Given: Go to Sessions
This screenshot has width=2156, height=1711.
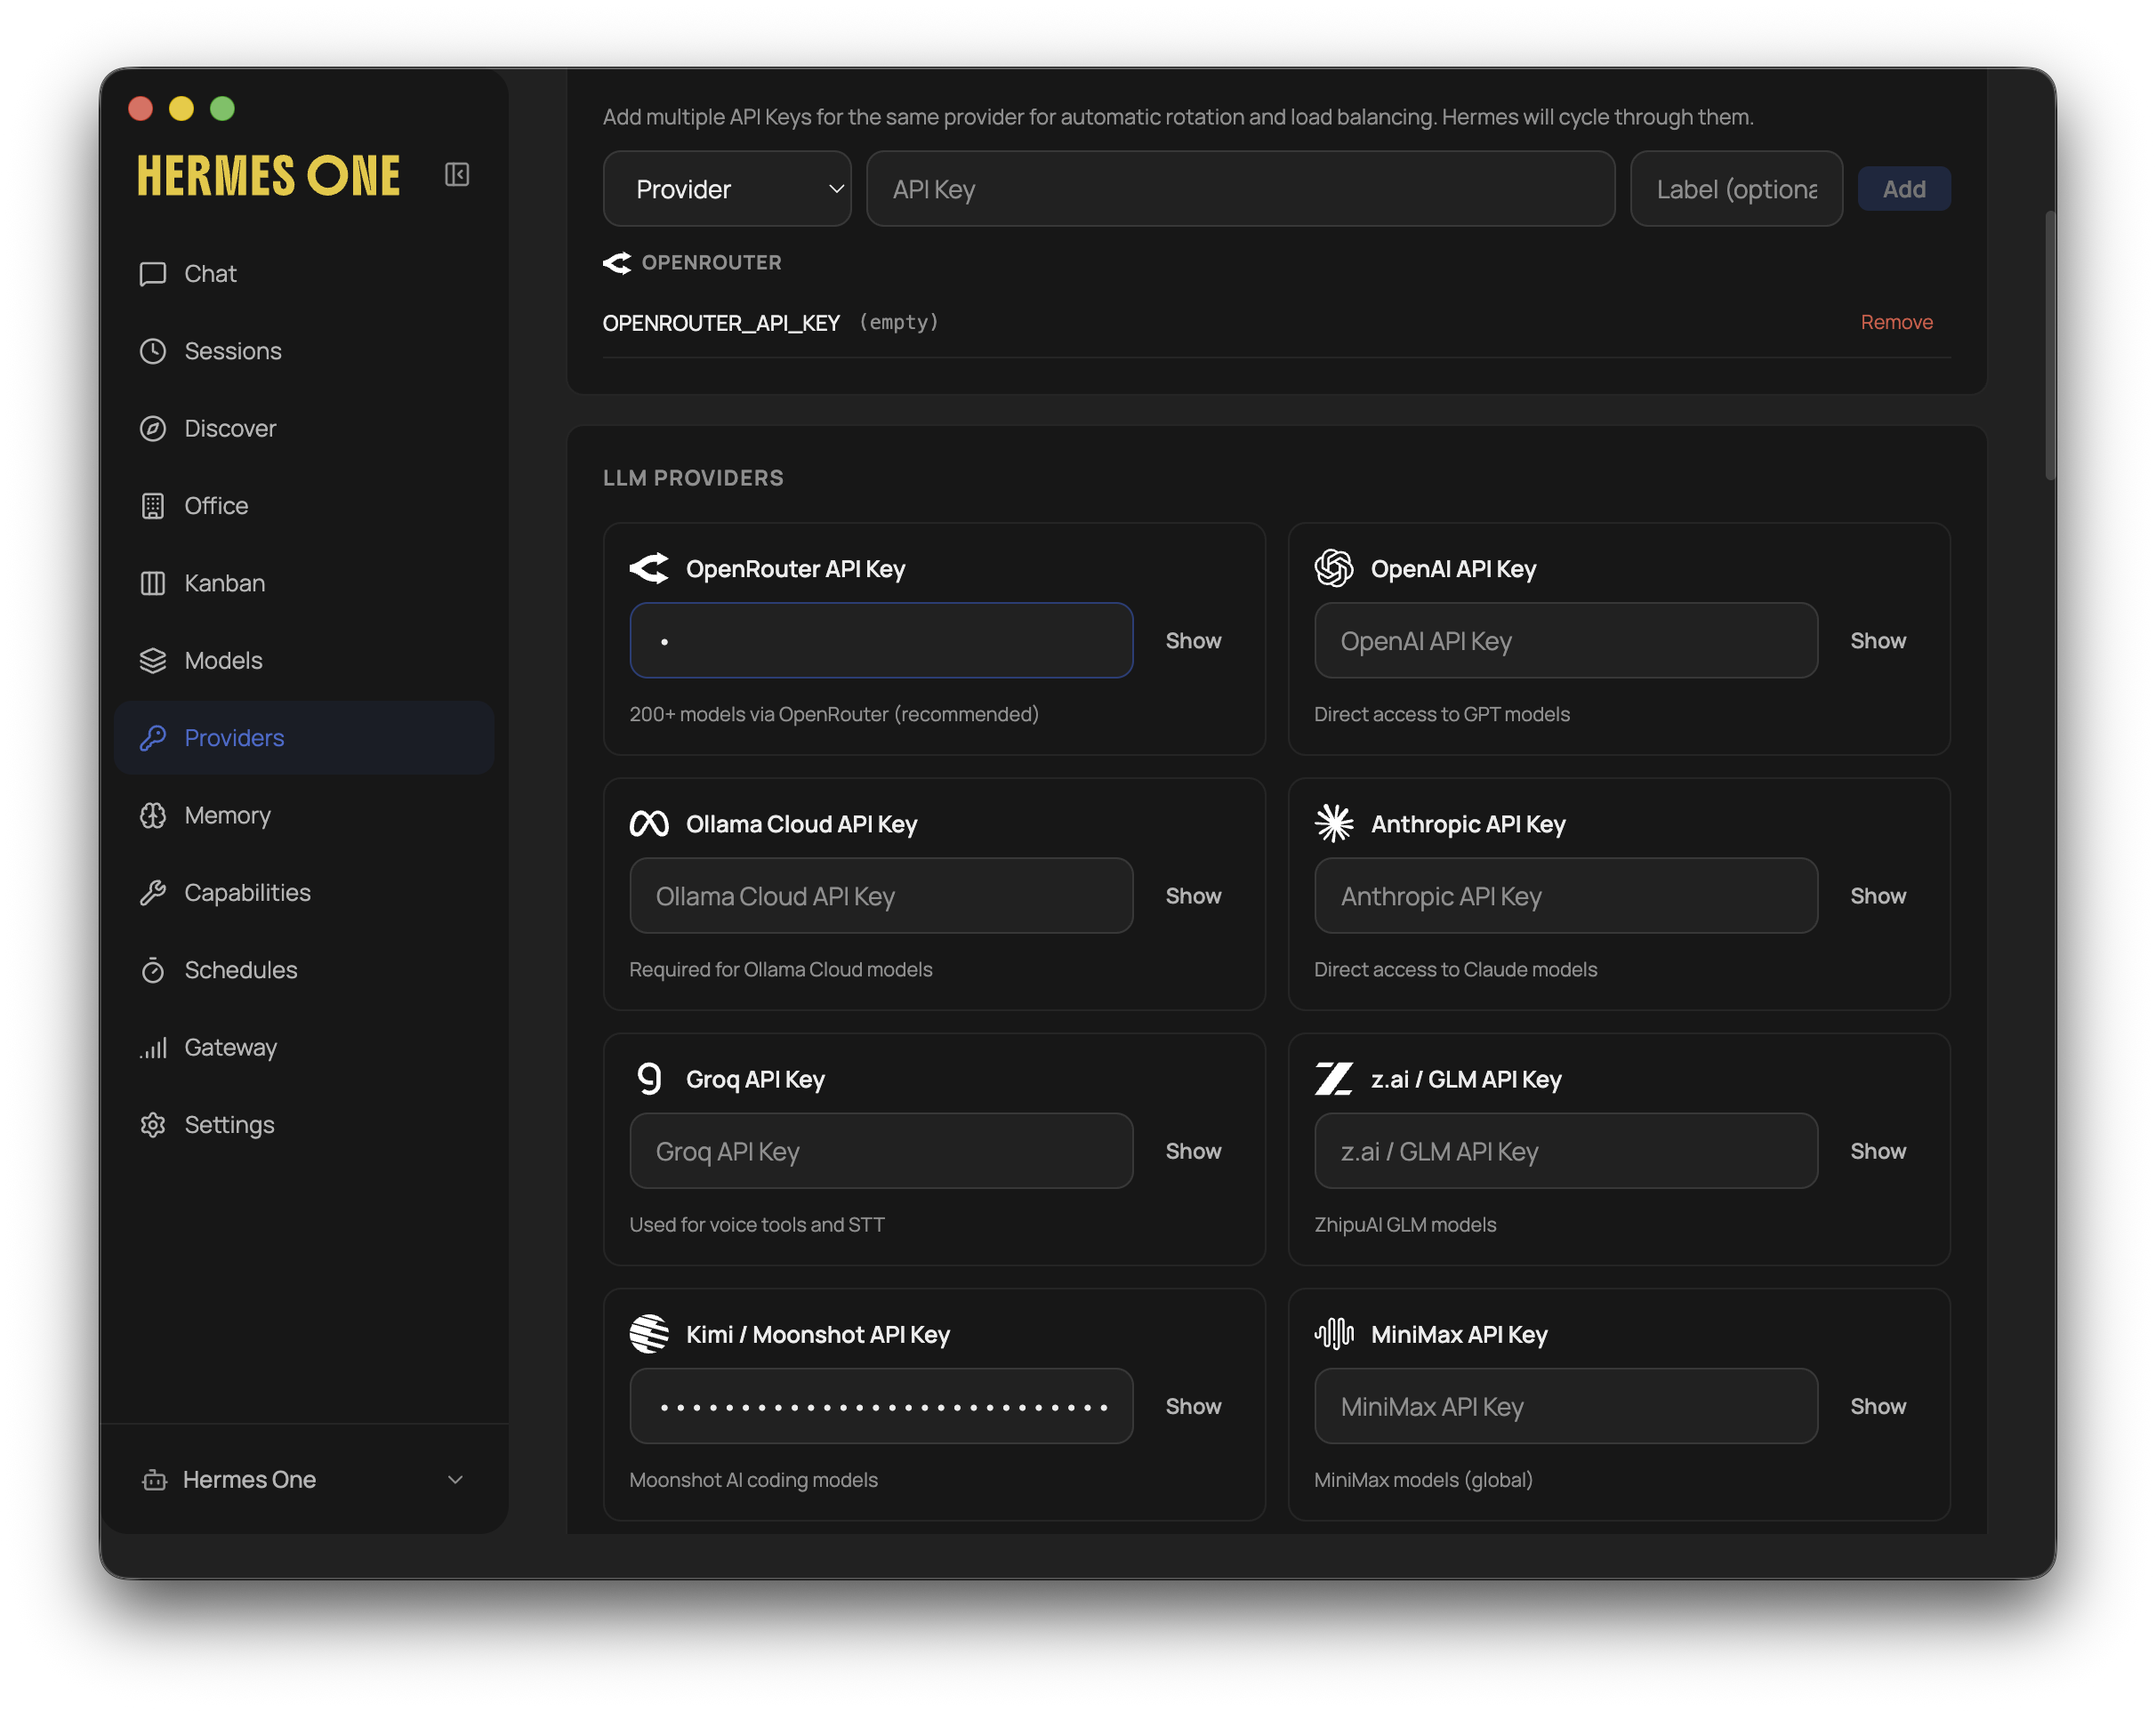Looking at the screenshot, I should point(304,351).
